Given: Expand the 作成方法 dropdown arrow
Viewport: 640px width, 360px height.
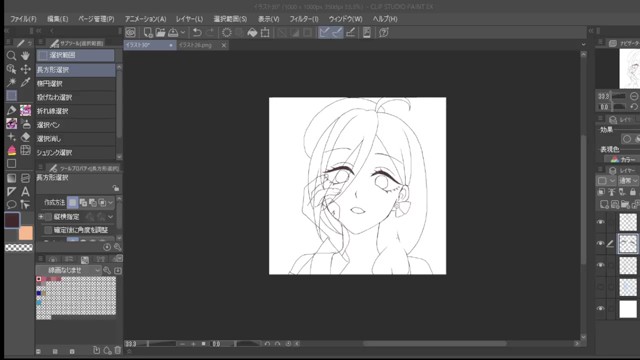Looking at the screenshot, I should tap(111, 202).
